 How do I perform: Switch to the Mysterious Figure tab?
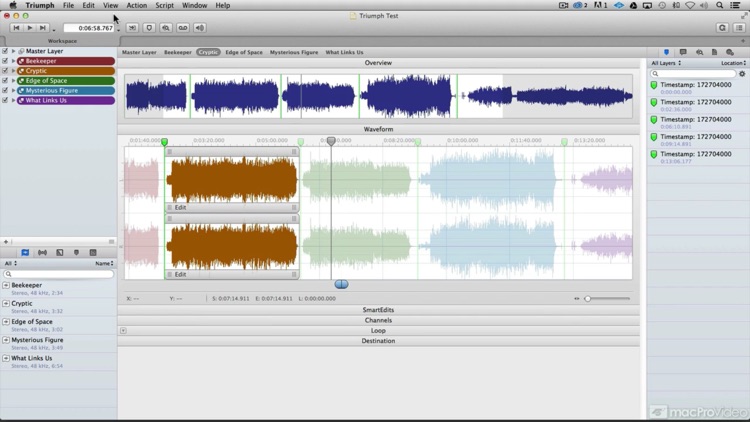pyautogui.click(x=294, y=52)
